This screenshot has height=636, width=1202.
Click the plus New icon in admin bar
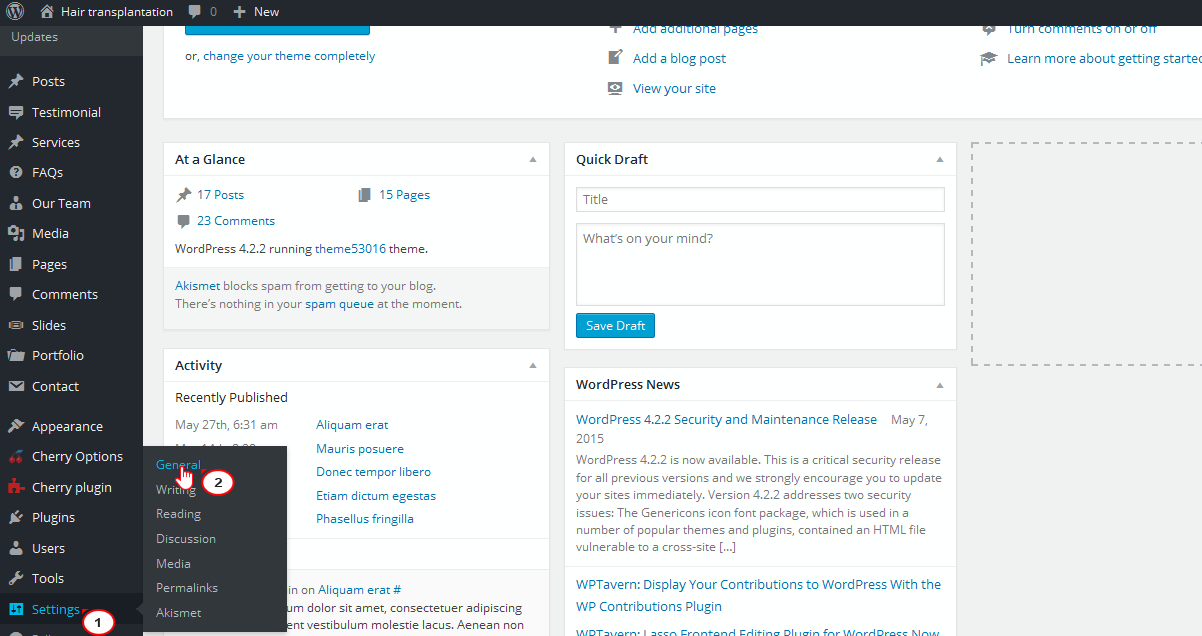click(239, 12)
